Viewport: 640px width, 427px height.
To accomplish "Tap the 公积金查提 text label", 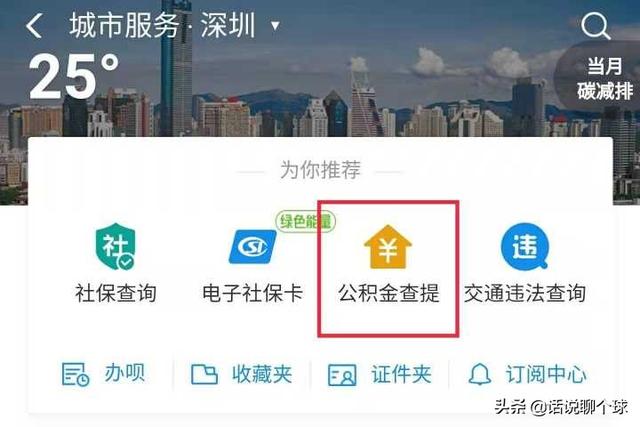I will pos(389,293).
